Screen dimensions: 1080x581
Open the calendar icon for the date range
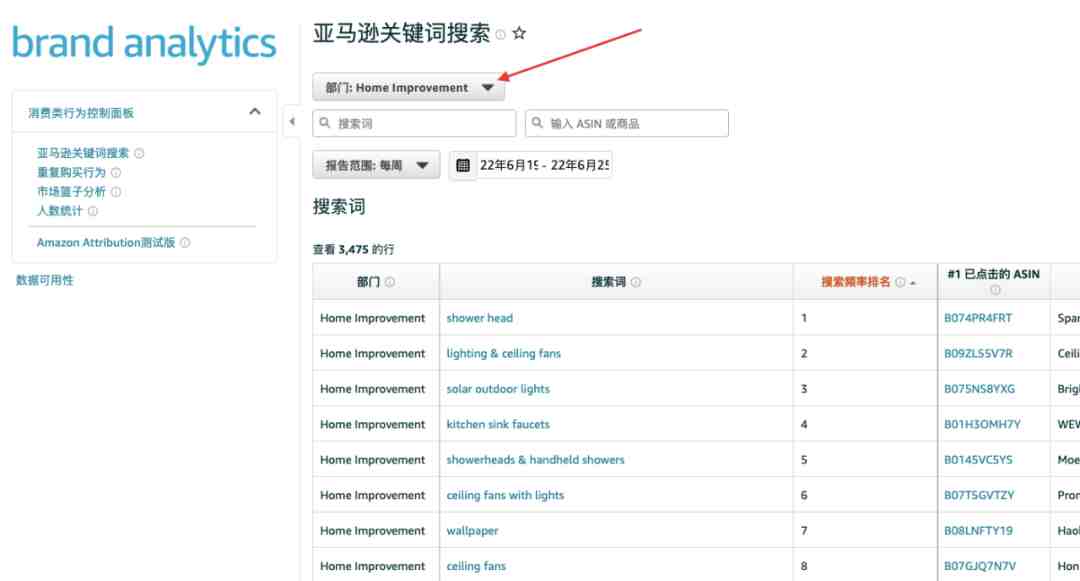[x=463, y=165]
